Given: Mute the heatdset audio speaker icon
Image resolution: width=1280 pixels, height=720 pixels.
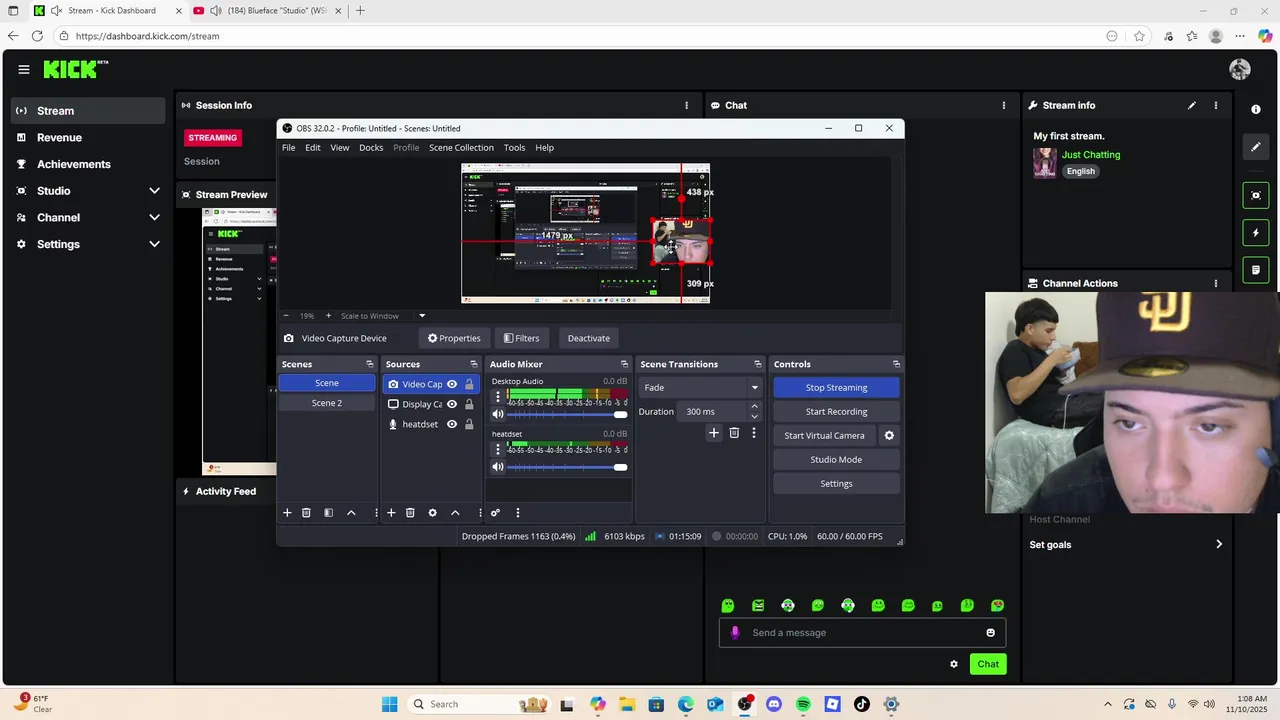Looking at the screenshot, I should point(498,467).
